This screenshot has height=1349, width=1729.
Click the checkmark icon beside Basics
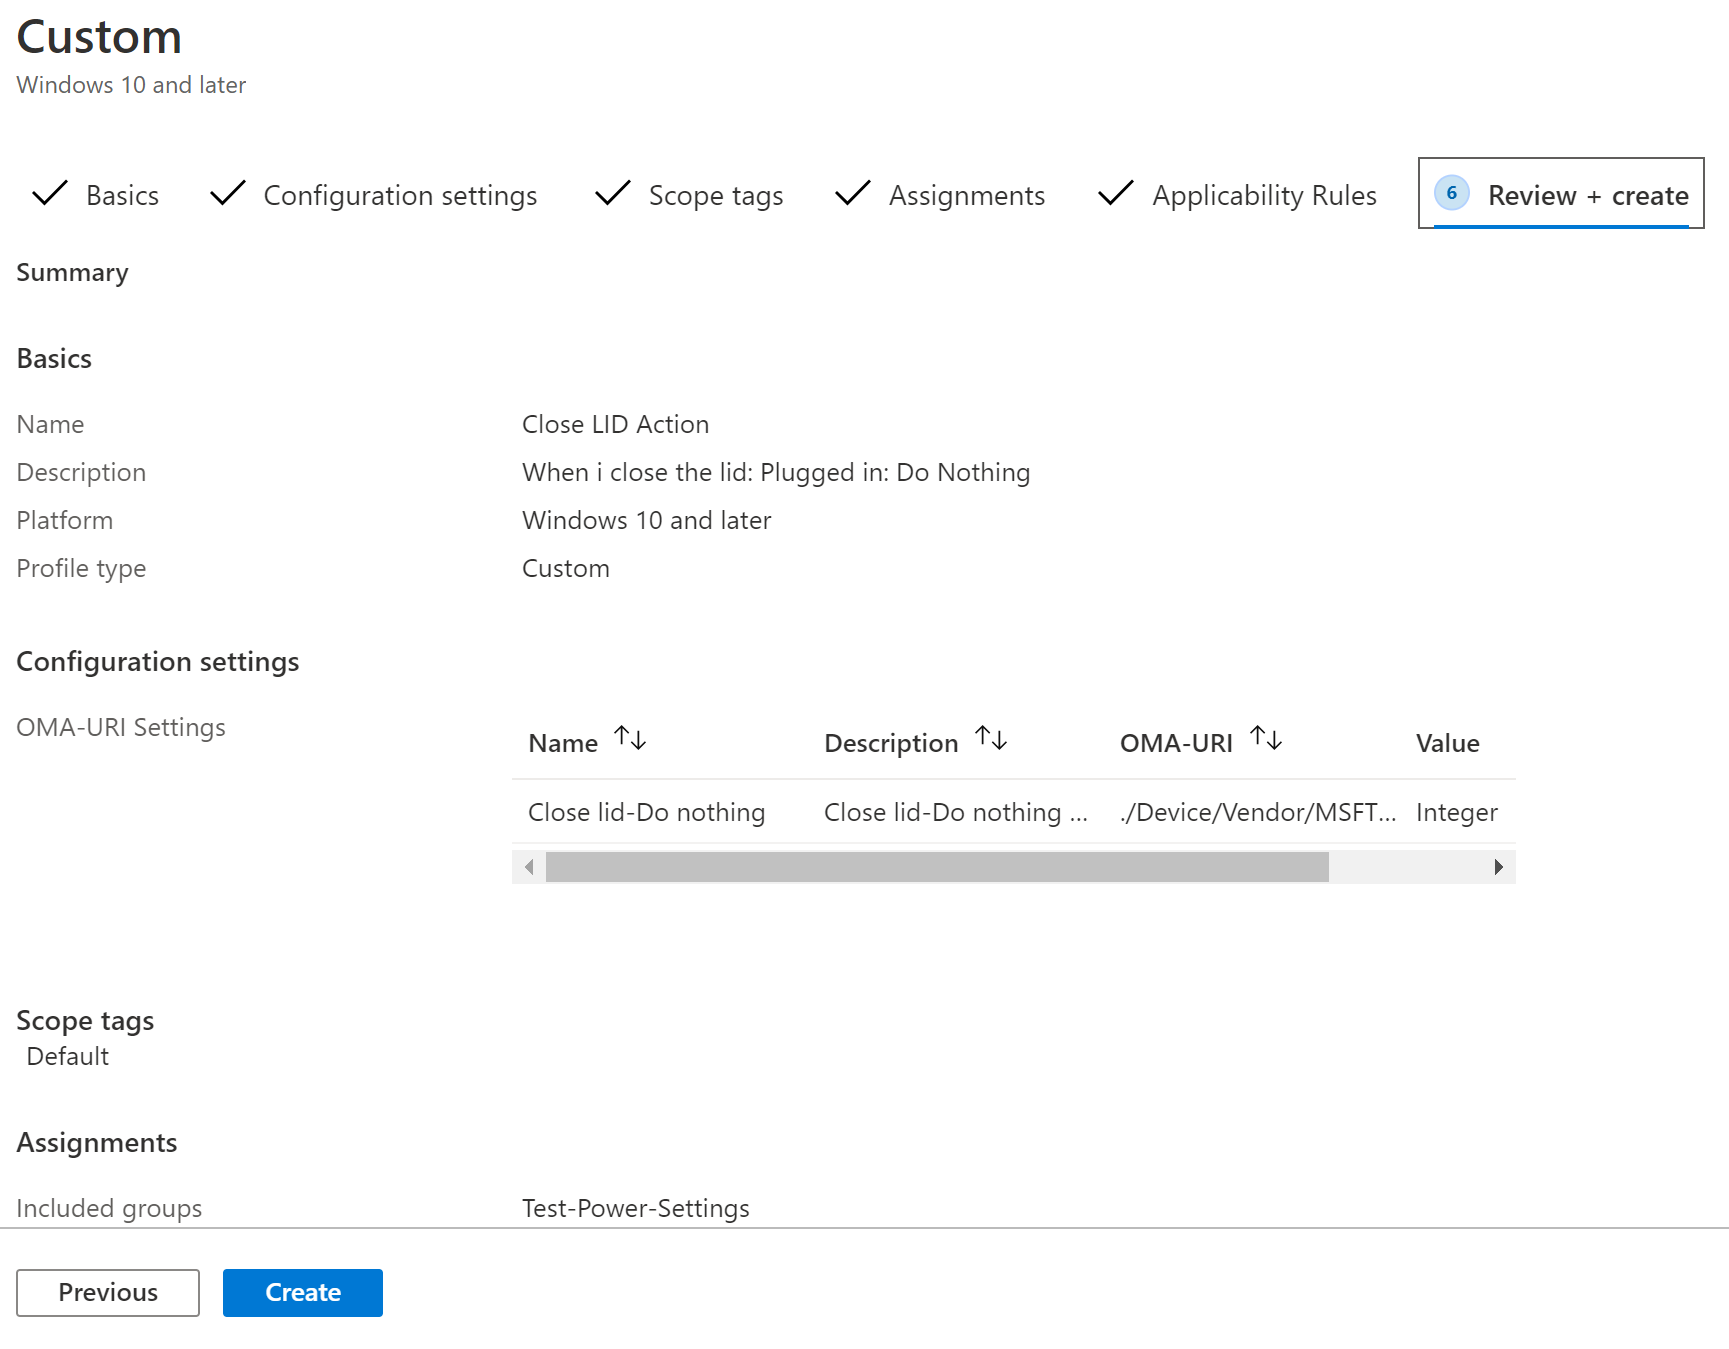click(x=49, y=194)
